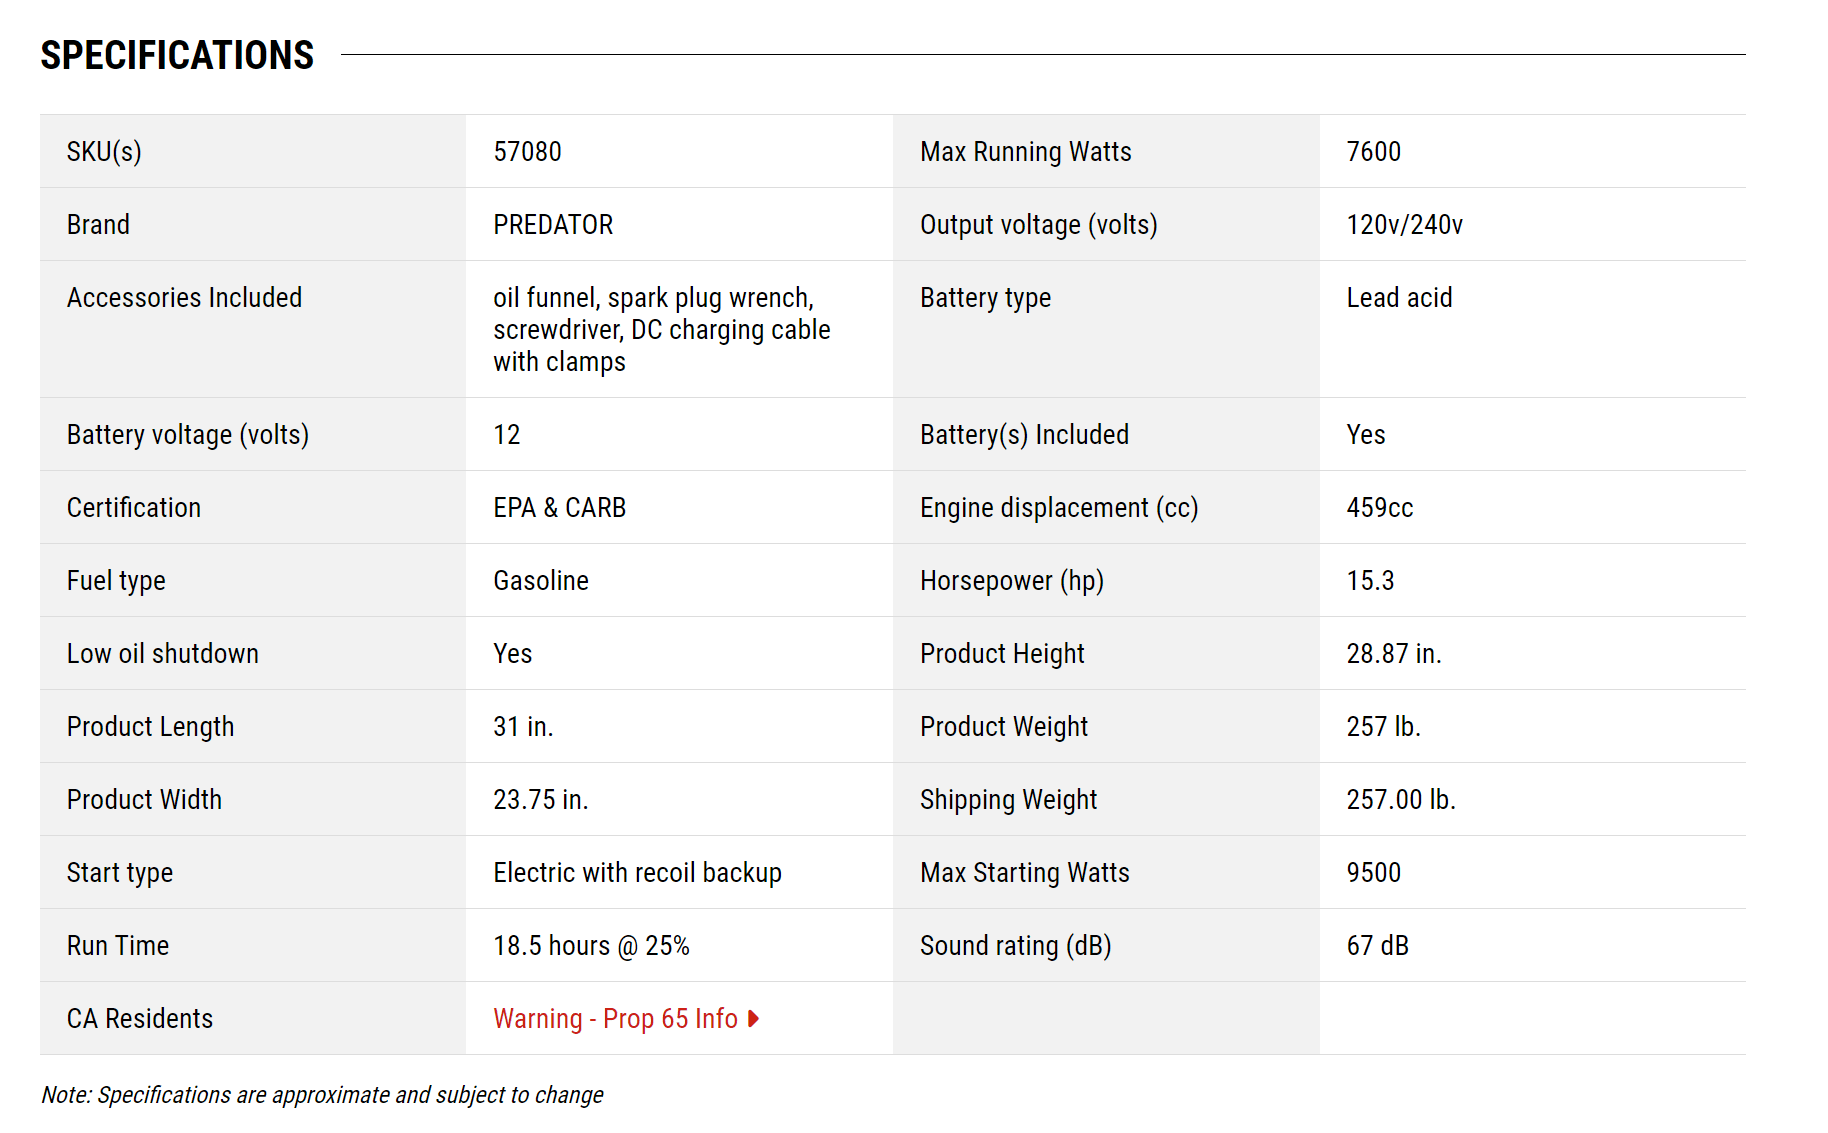Click the Run Time value 18.5 hours
Image resolution: width=1828 pixels, height=1133 pixels.
coord(591,946)
